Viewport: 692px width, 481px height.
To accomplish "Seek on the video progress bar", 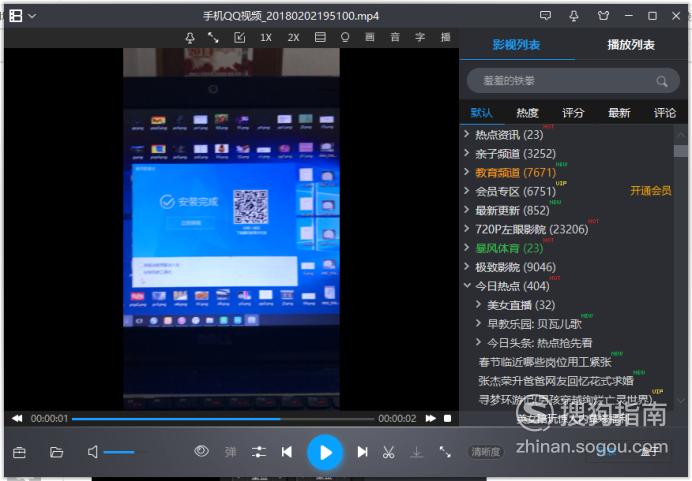I will coord(223,419).
